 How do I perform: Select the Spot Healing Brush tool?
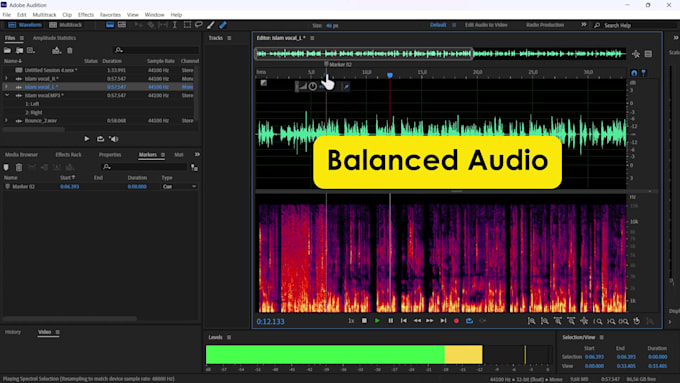pos(223,25)
